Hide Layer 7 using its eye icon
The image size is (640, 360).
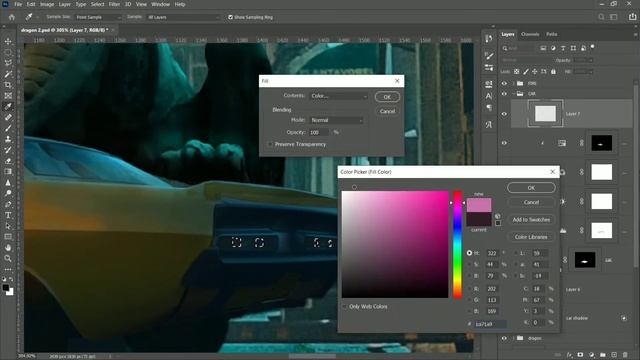click(504, 114)
